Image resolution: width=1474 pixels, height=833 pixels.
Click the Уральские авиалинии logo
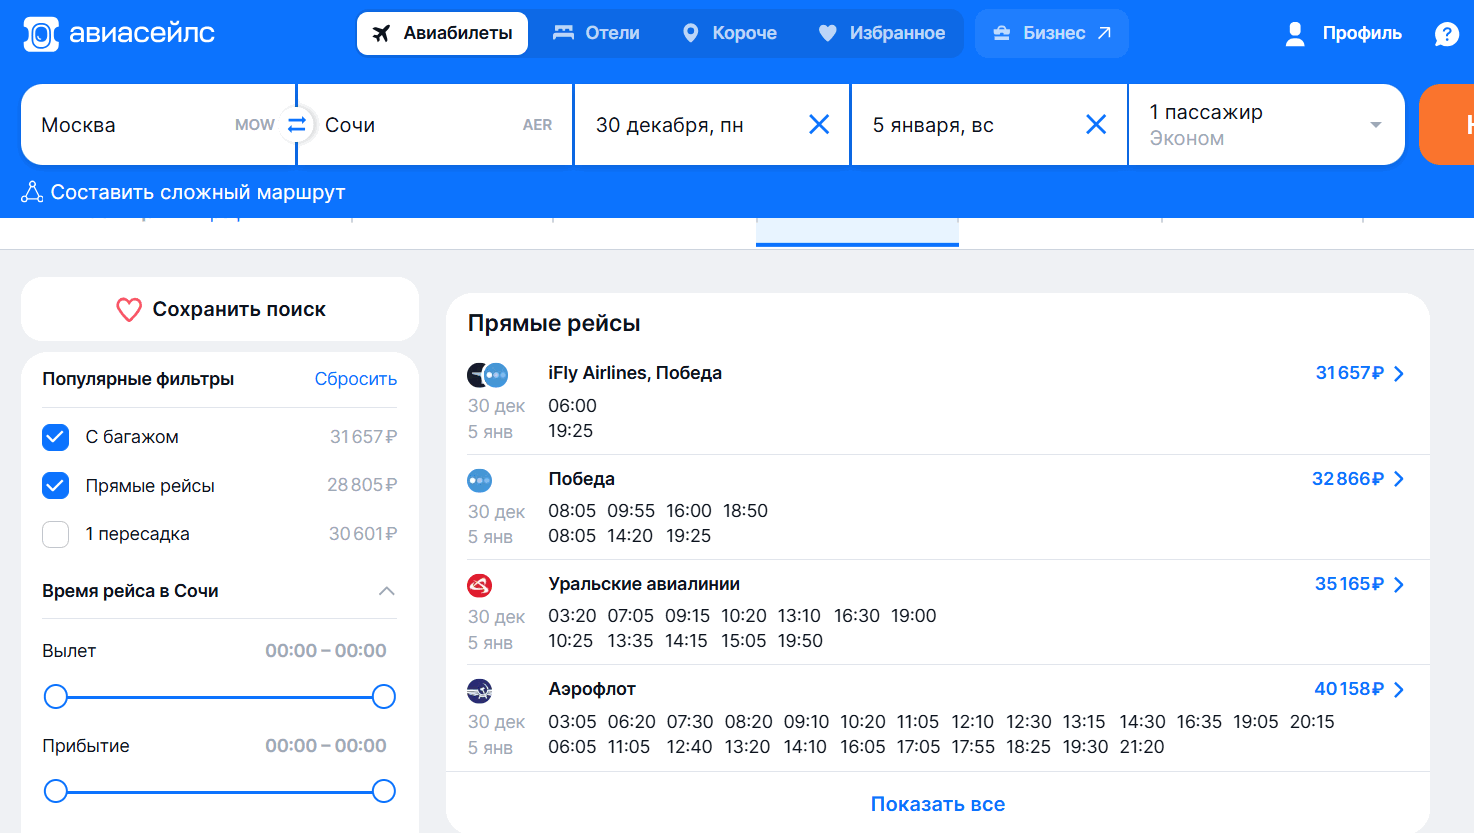point(480,586)
